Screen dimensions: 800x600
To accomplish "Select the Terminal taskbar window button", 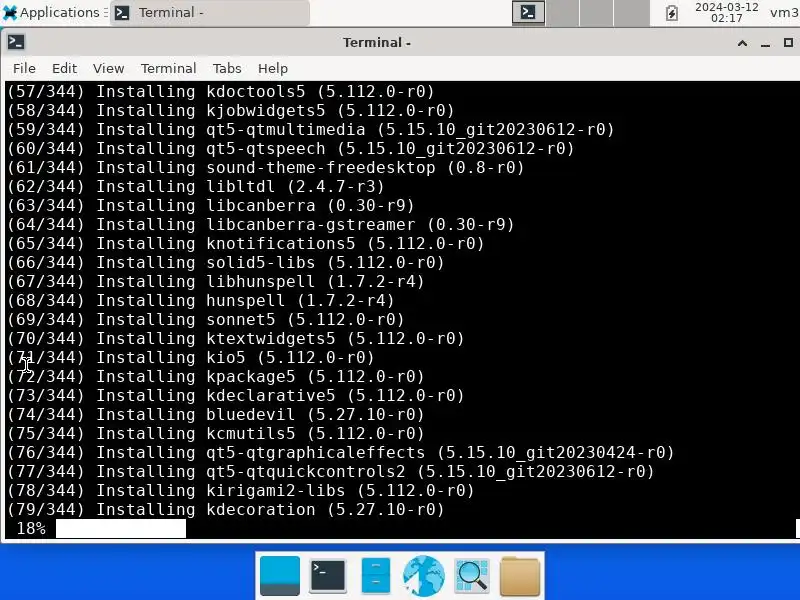I will coord(209,12).
